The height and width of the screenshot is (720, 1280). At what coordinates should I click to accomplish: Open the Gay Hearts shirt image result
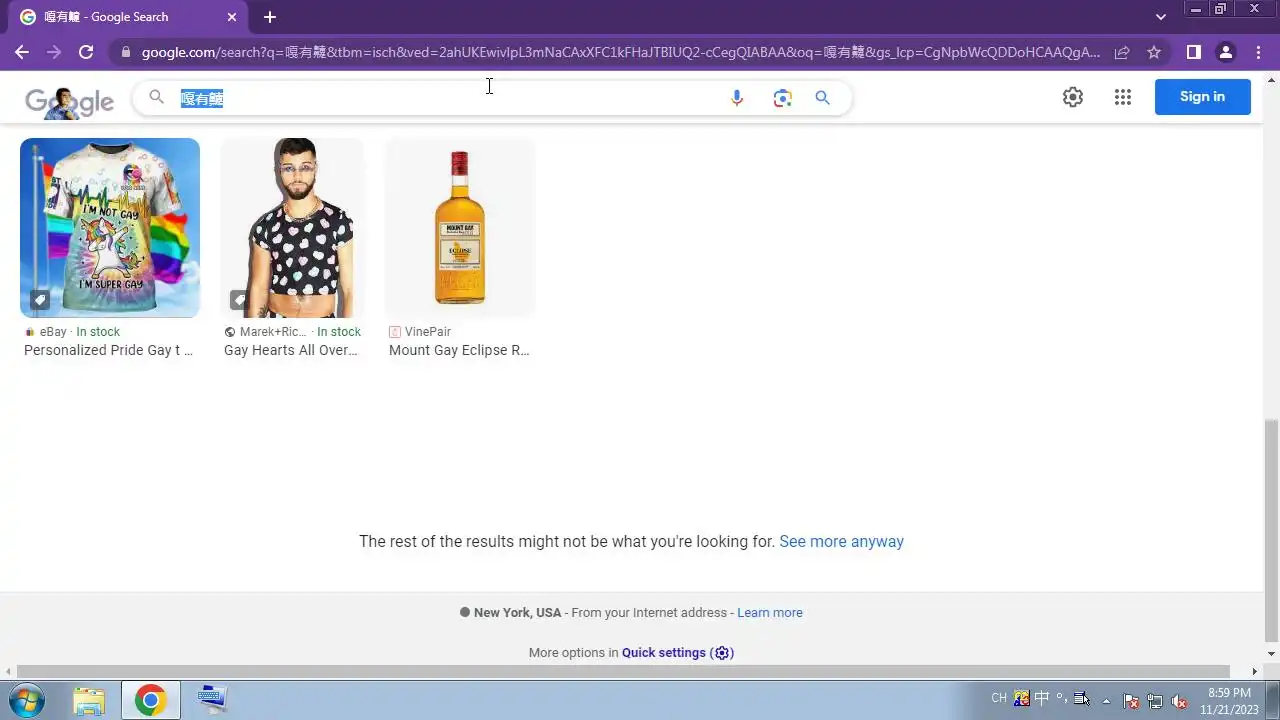pyautogui.click(x=292, y=228)
